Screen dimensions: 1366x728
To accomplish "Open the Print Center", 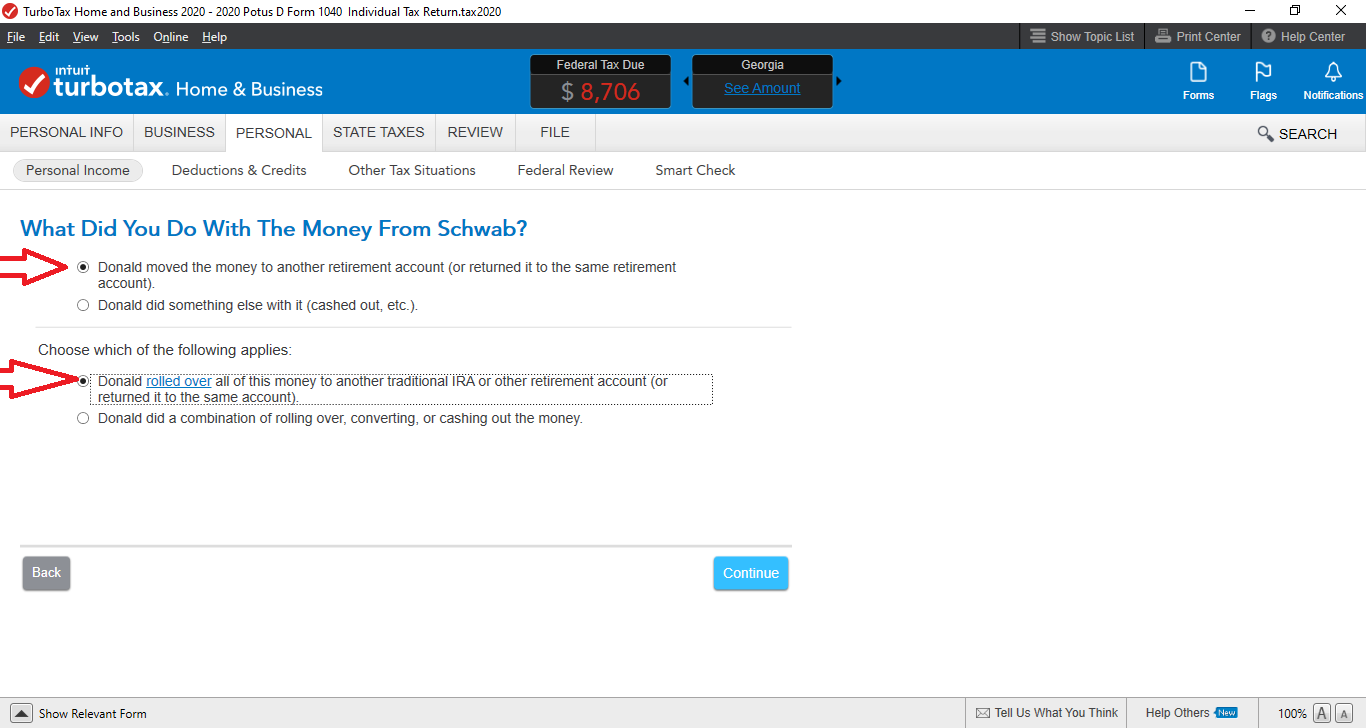I will 1197,37.
